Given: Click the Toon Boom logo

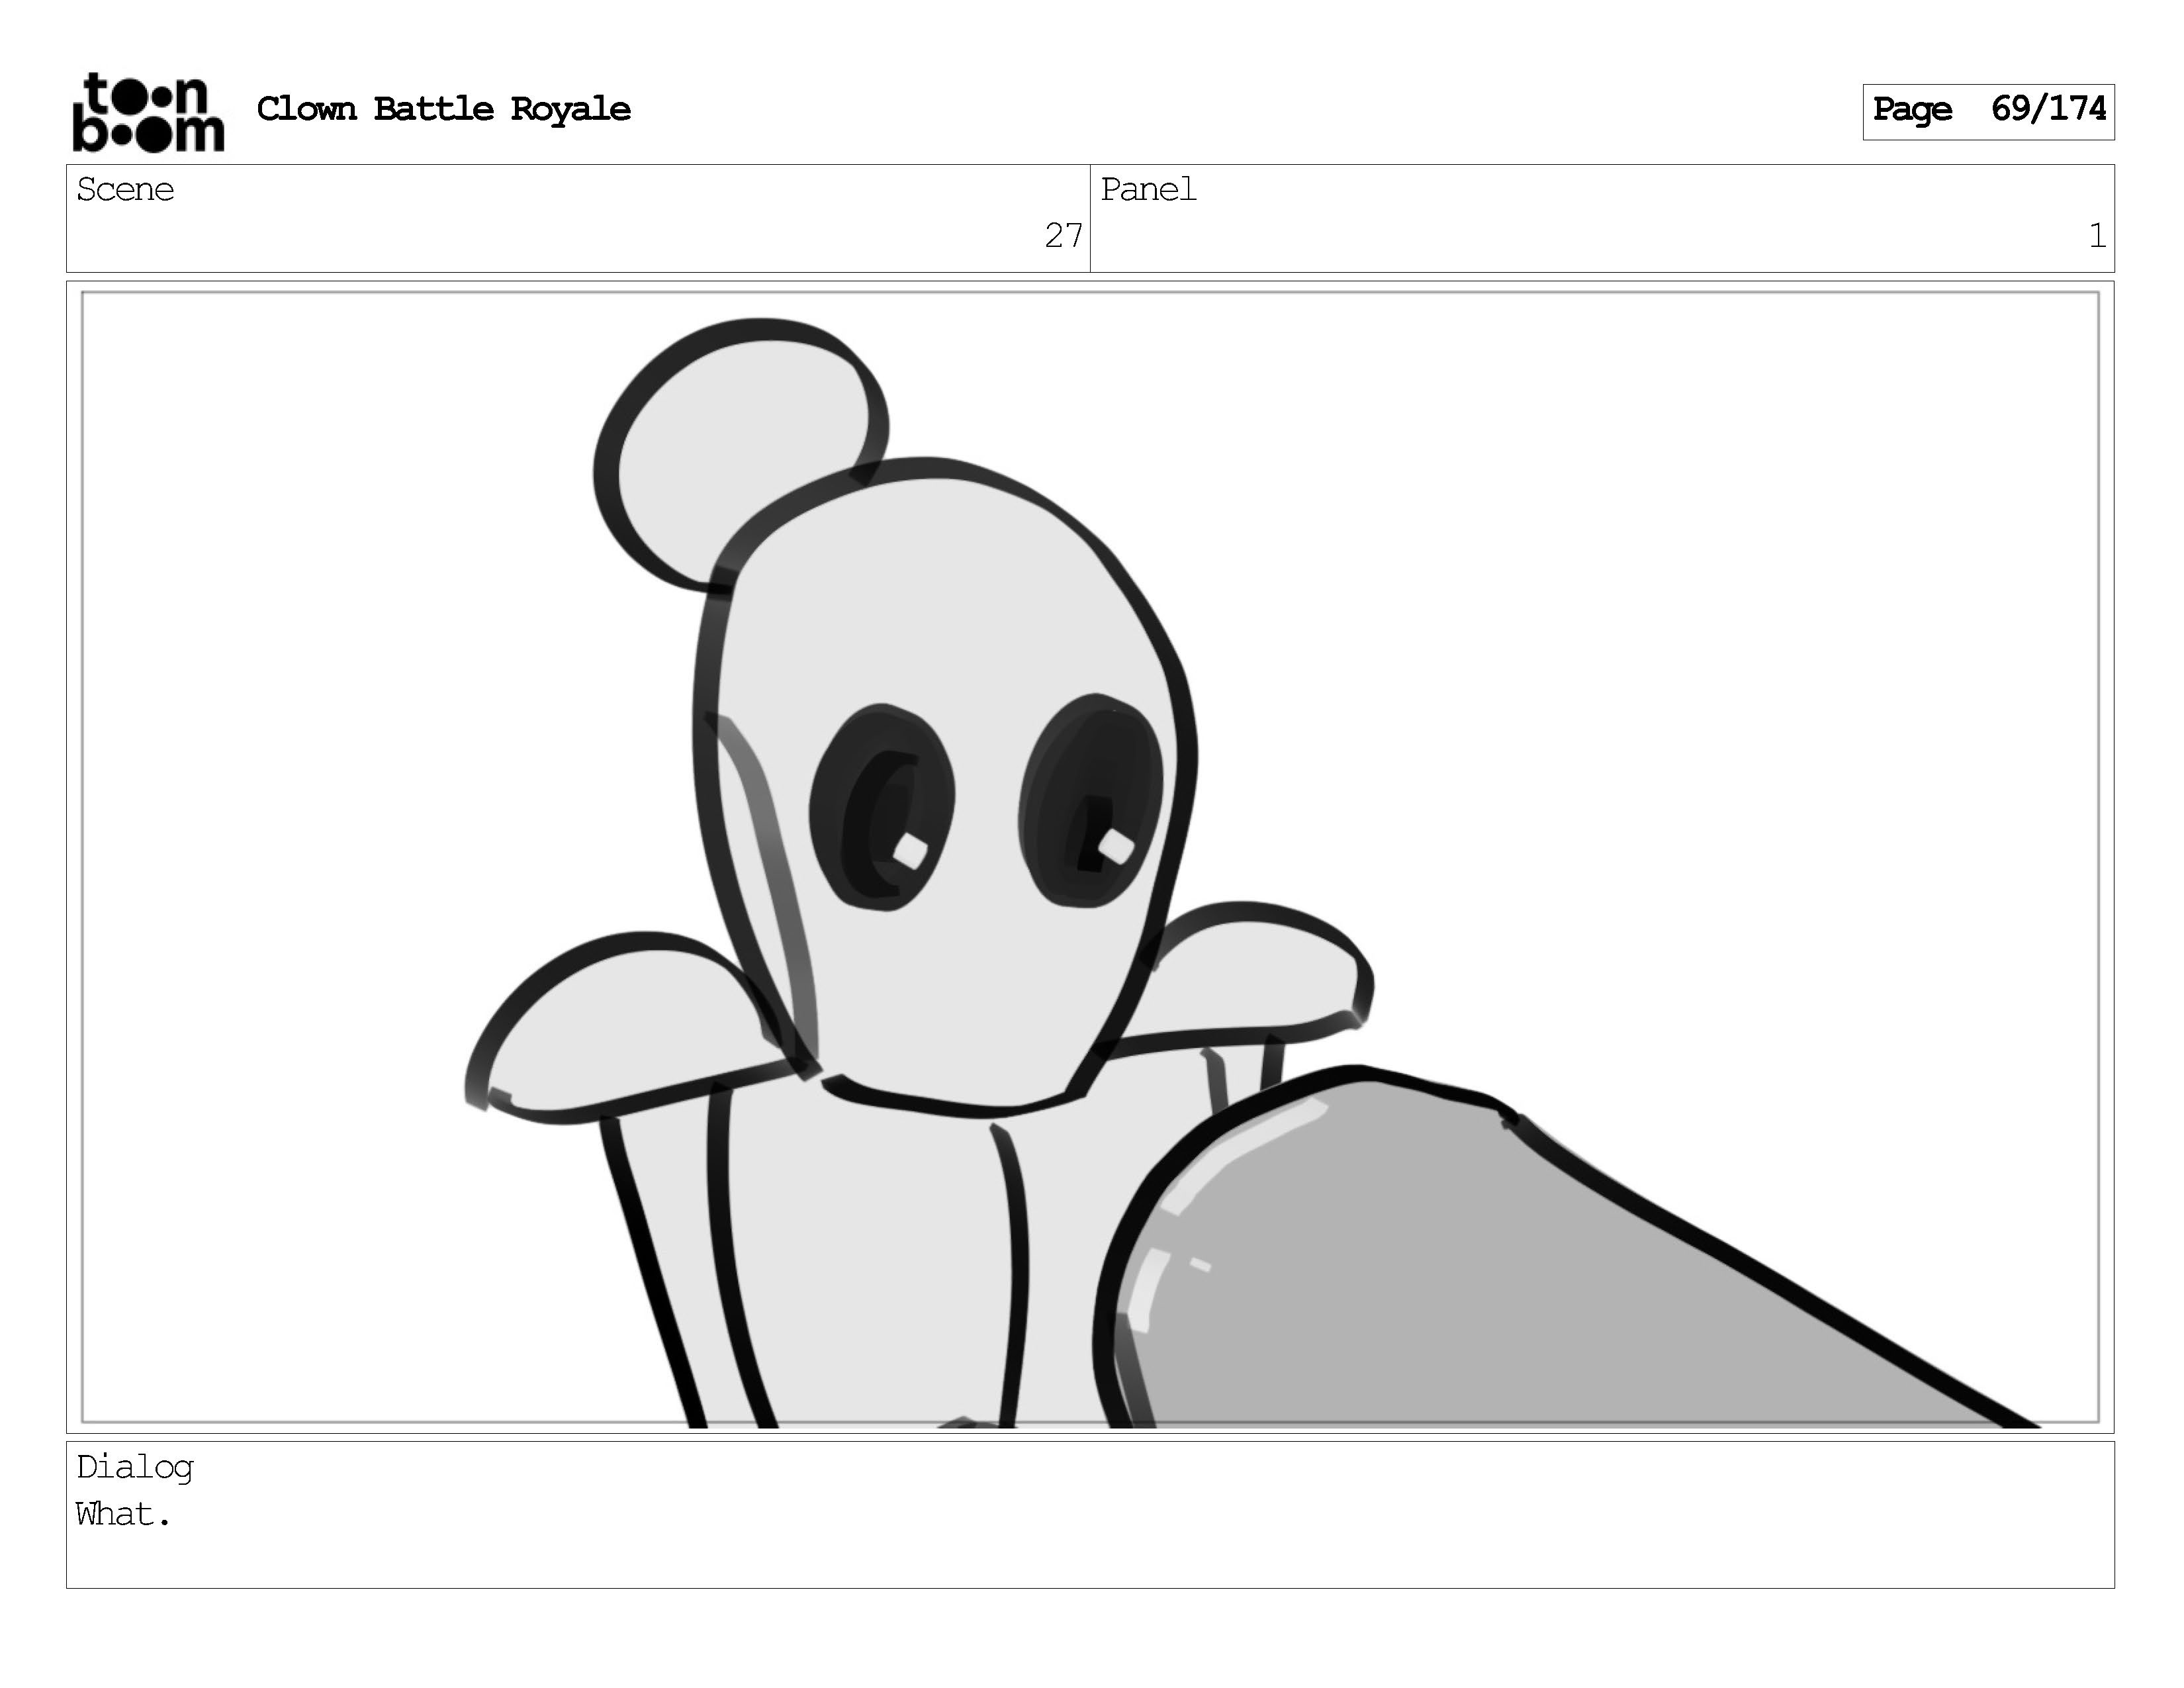Looking at the screenshot, I should click(x=148, y=112).
